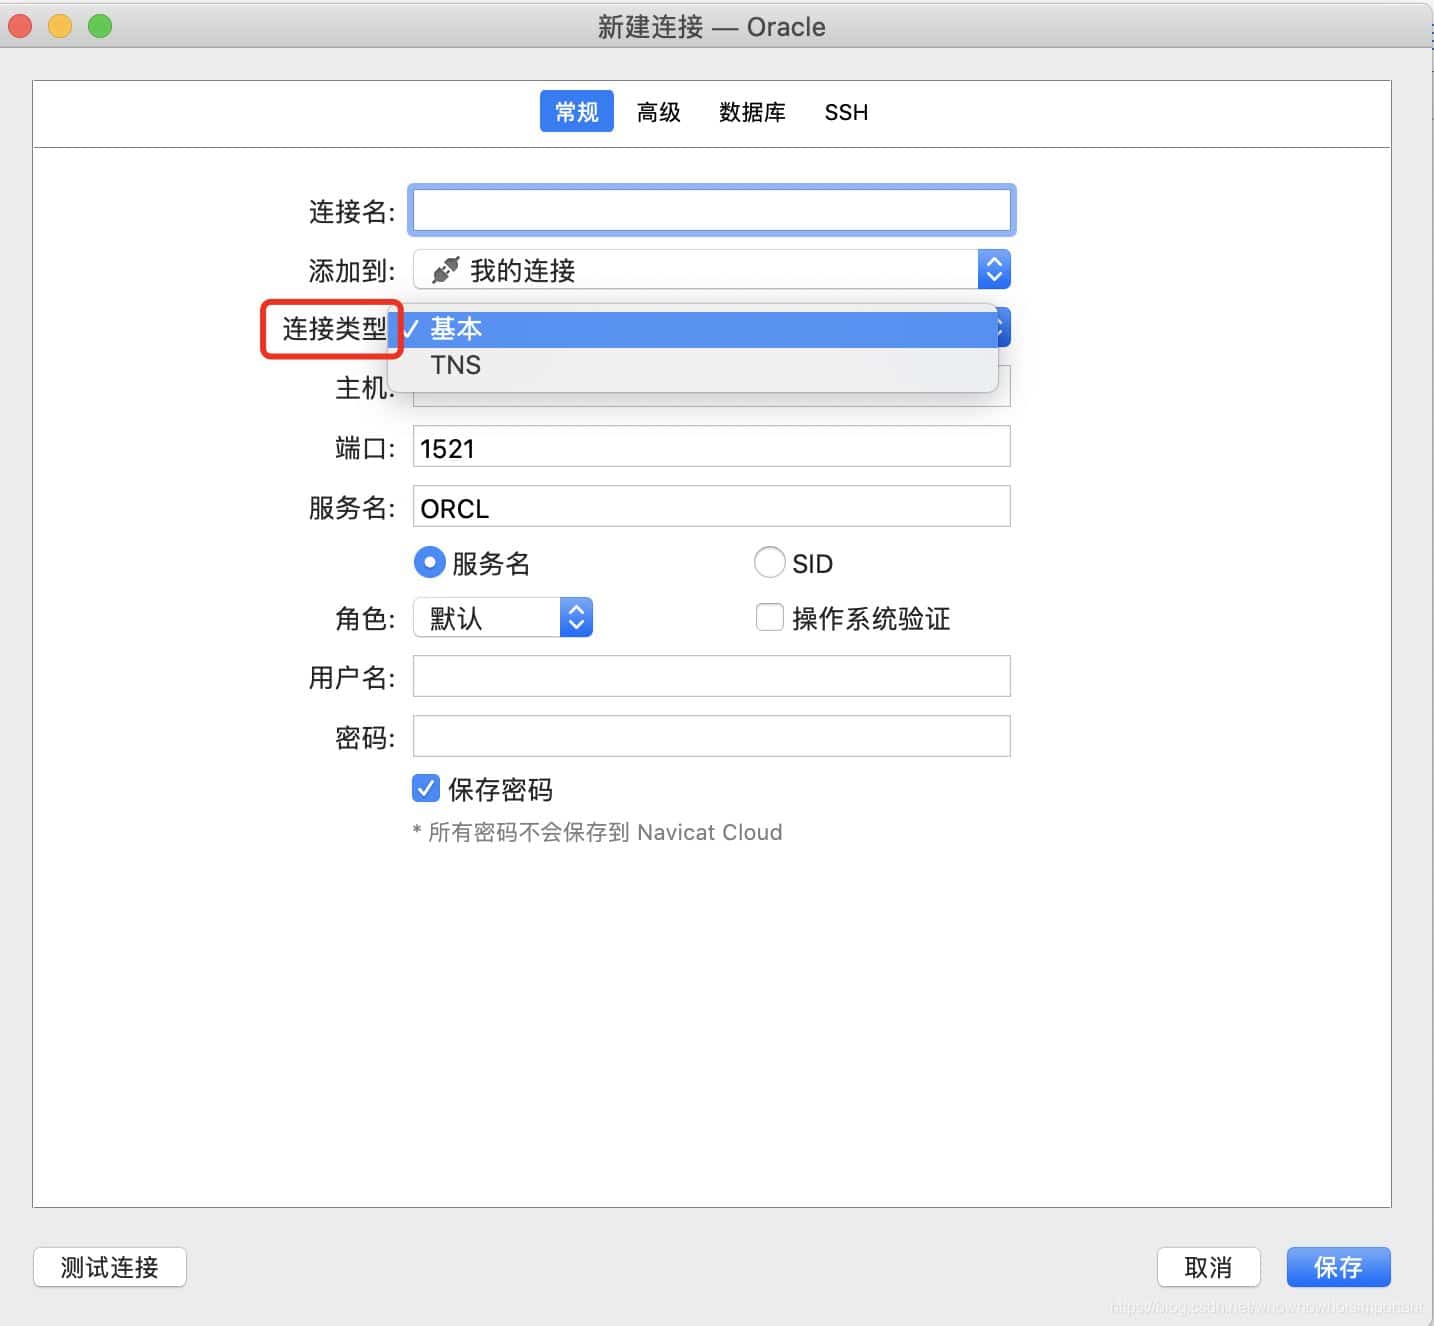Image resolution: width=1434 pixels, height=1326 pixels.
Task: Click the 用户名 input field
Action: pos(710,676)
